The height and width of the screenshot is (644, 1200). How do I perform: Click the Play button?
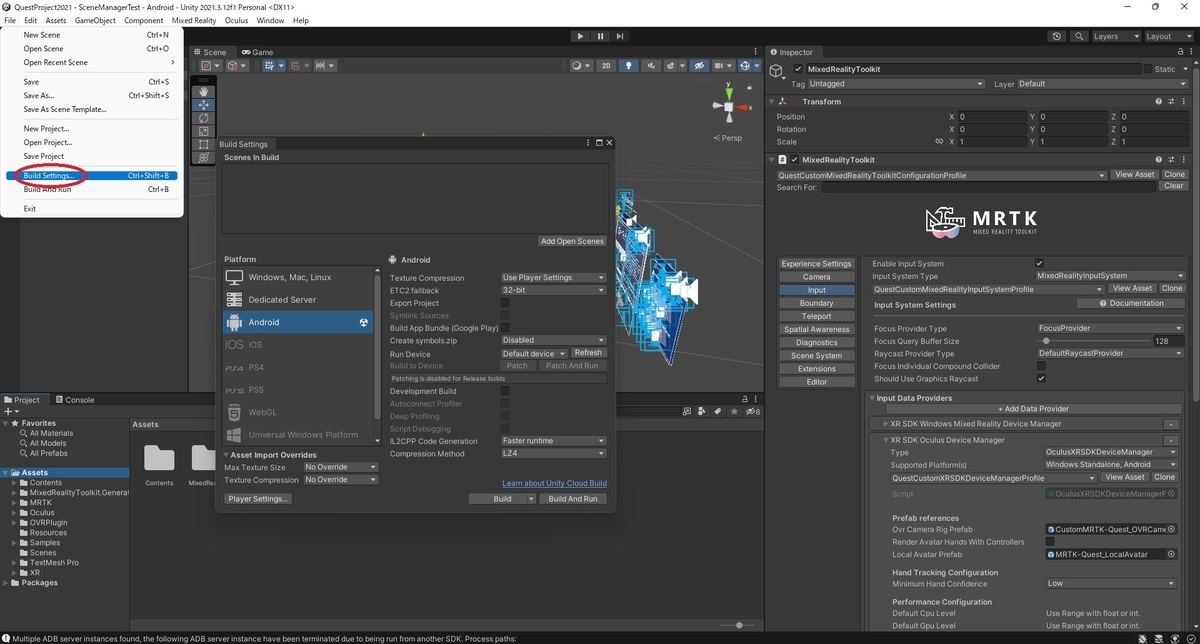(x=580, y=36)
